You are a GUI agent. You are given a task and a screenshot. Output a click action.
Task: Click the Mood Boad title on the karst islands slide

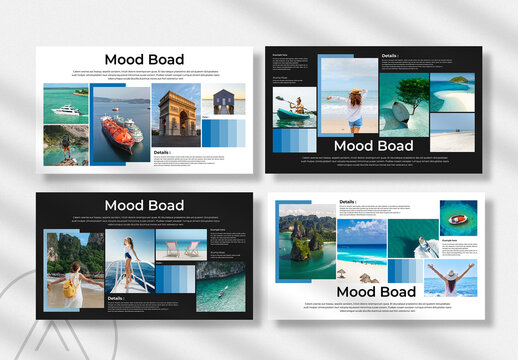376,292
